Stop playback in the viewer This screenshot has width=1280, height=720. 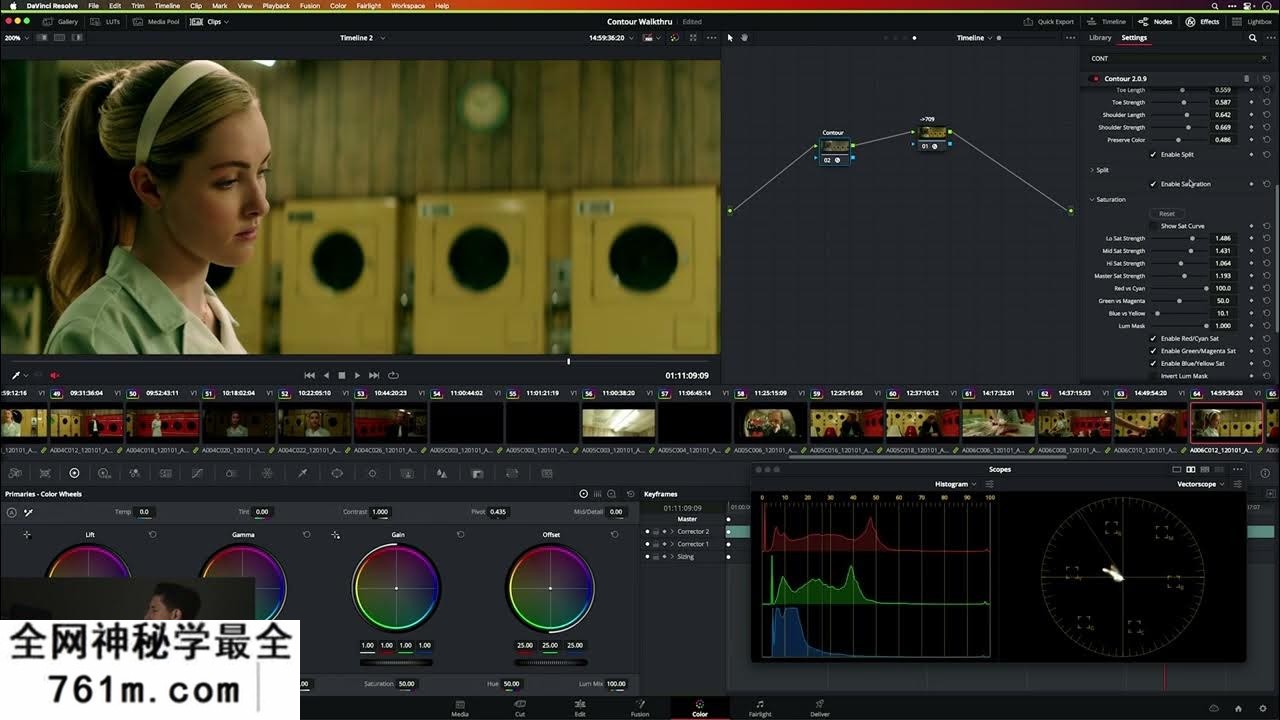pos(341,375)
